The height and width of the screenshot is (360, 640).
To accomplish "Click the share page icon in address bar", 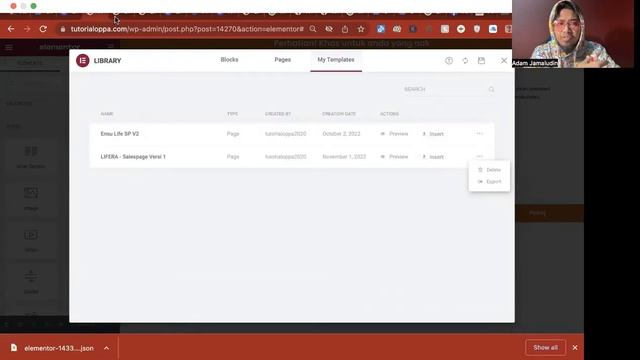I will (x=345, y=29).
